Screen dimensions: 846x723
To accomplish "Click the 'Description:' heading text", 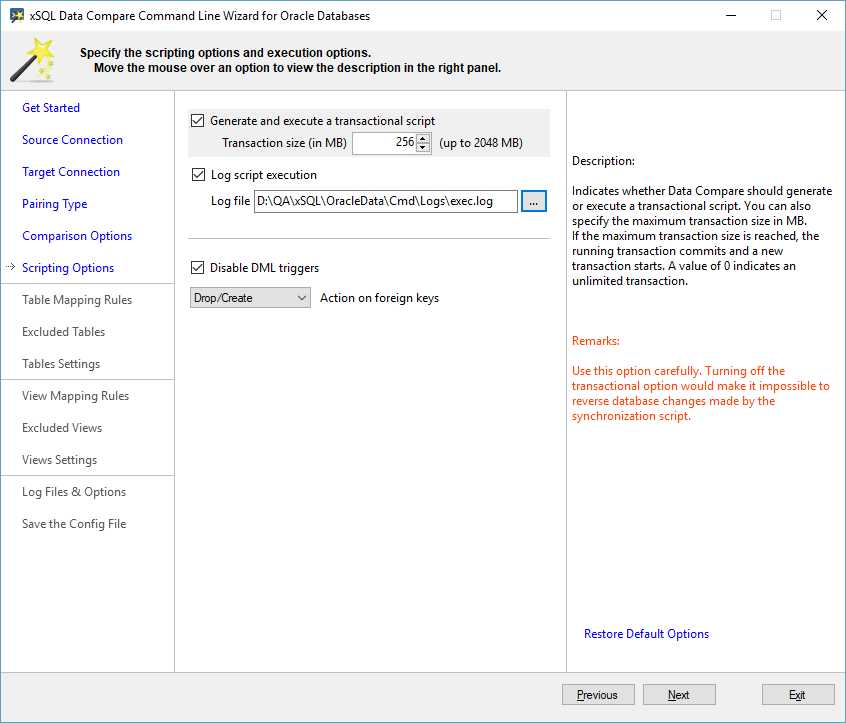I will point(603,161).
